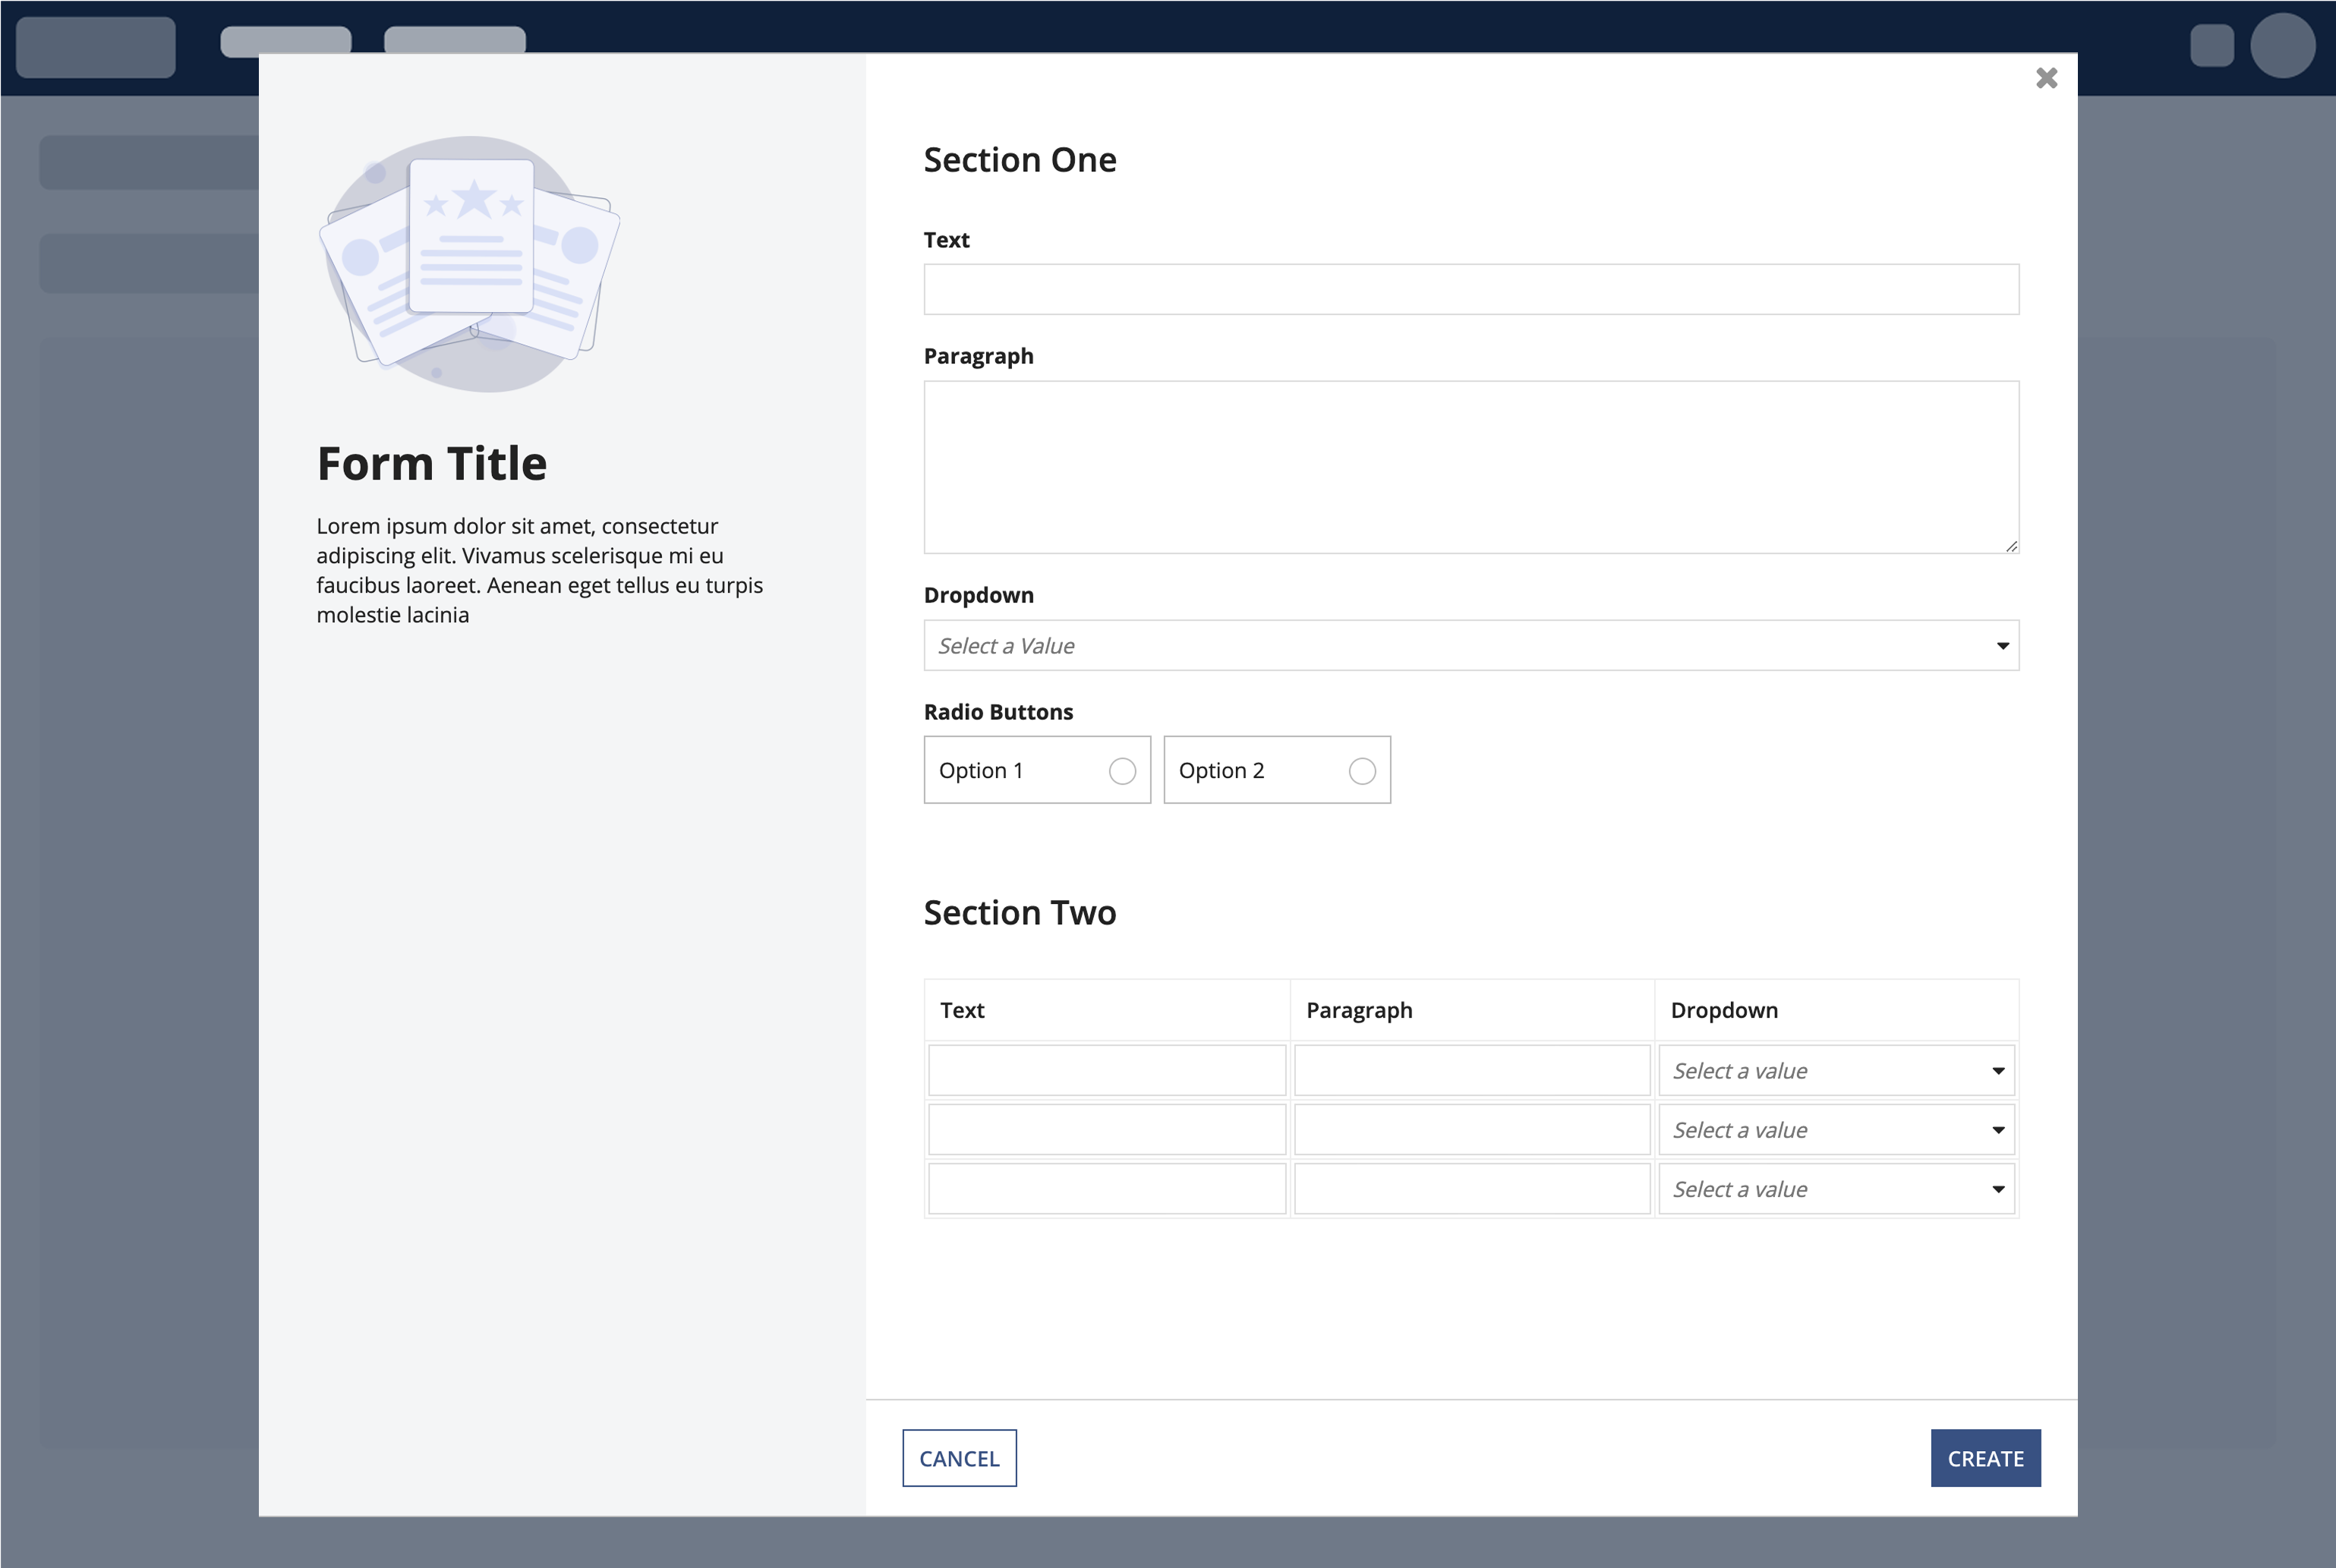Expand the third table row dropdown
The height and width of the screenshot is (1568, 2336).
tap(1836, 1189)
